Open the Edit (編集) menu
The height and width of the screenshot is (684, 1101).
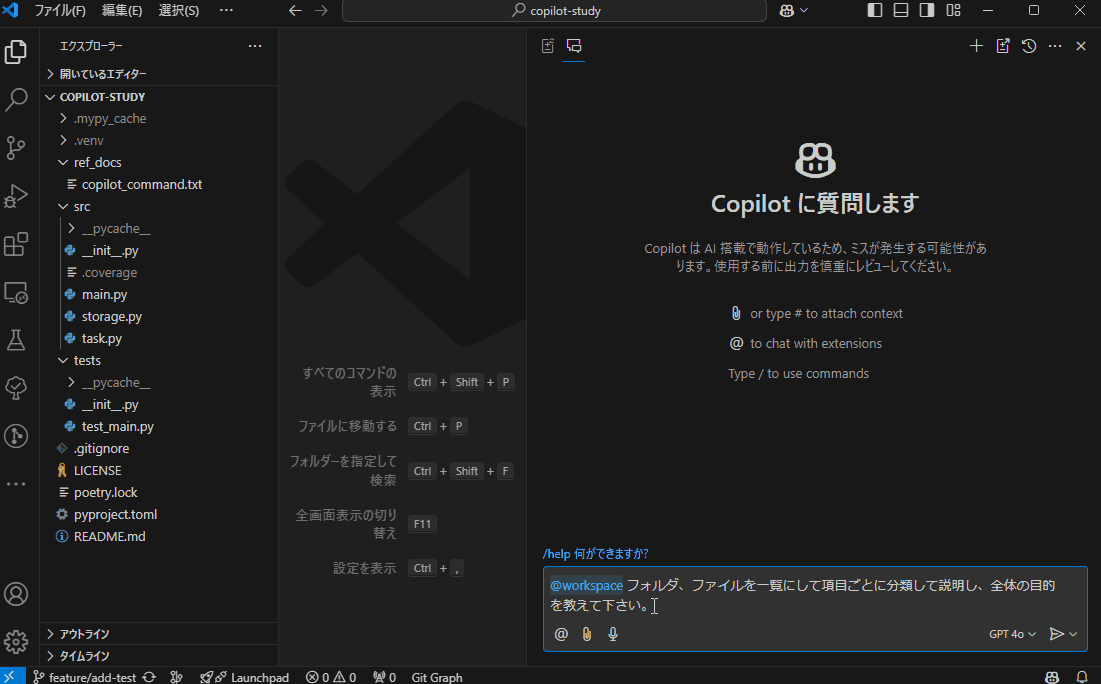pos(122,11)
